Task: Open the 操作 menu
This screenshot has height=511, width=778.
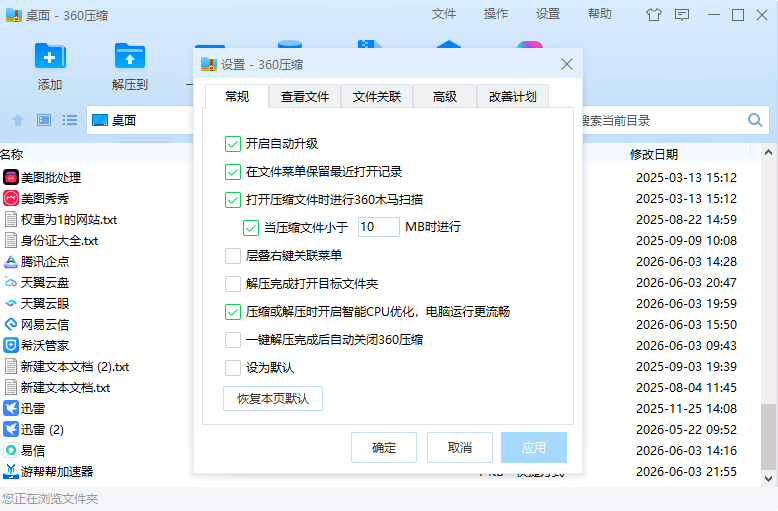Action: (496, 14)
